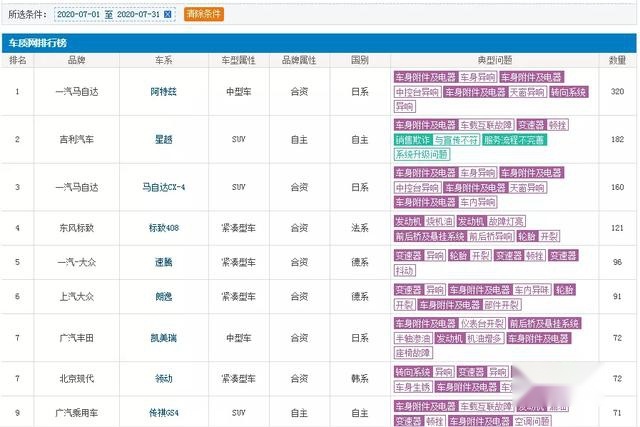
Task: Click the 数量 column header
Action: tap(617, 60)
